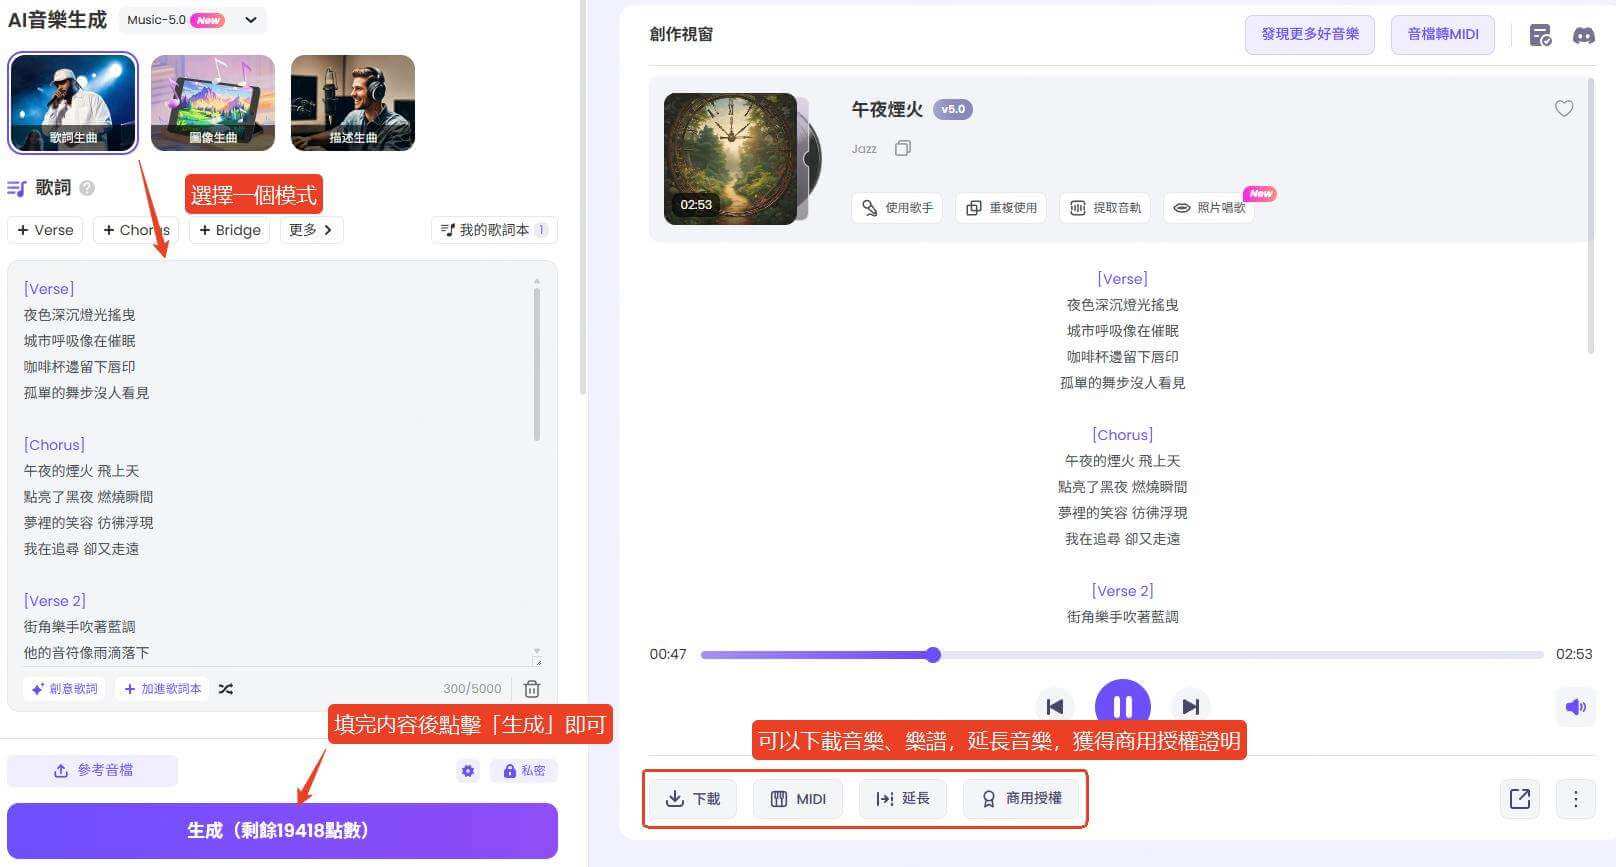Click the shuffle lyrics icon
This screenshot has height=867, width=1616.
tap(226, 689)
